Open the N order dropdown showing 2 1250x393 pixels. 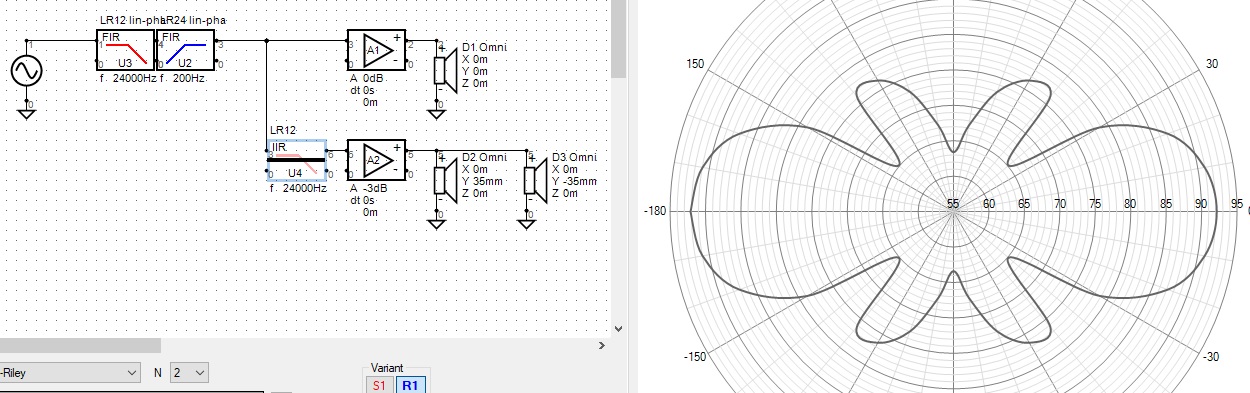click(x=189, y=373)
